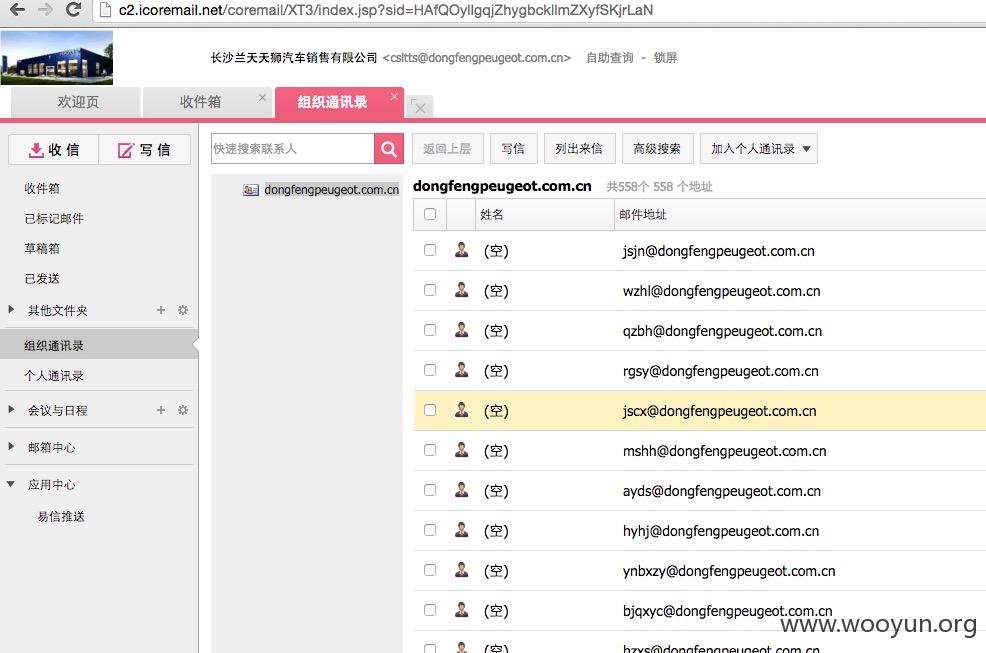Click the 收信 receive mail button
Screen dimensions: 986x653
click(x=53, y=150)
